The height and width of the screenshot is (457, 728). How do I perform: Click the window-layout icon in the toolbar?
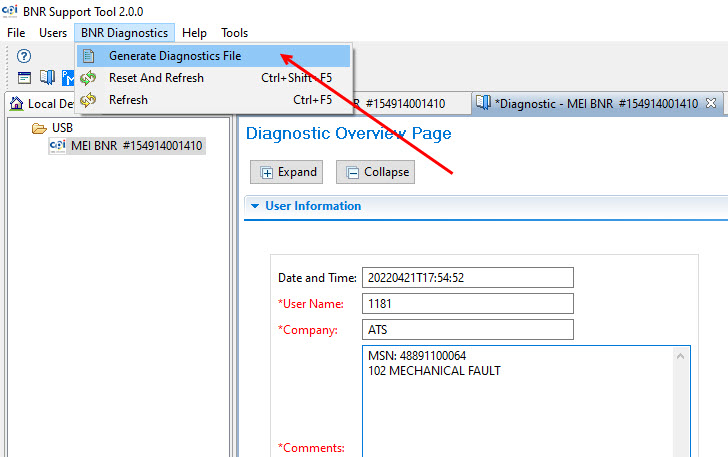coord(25,78)
